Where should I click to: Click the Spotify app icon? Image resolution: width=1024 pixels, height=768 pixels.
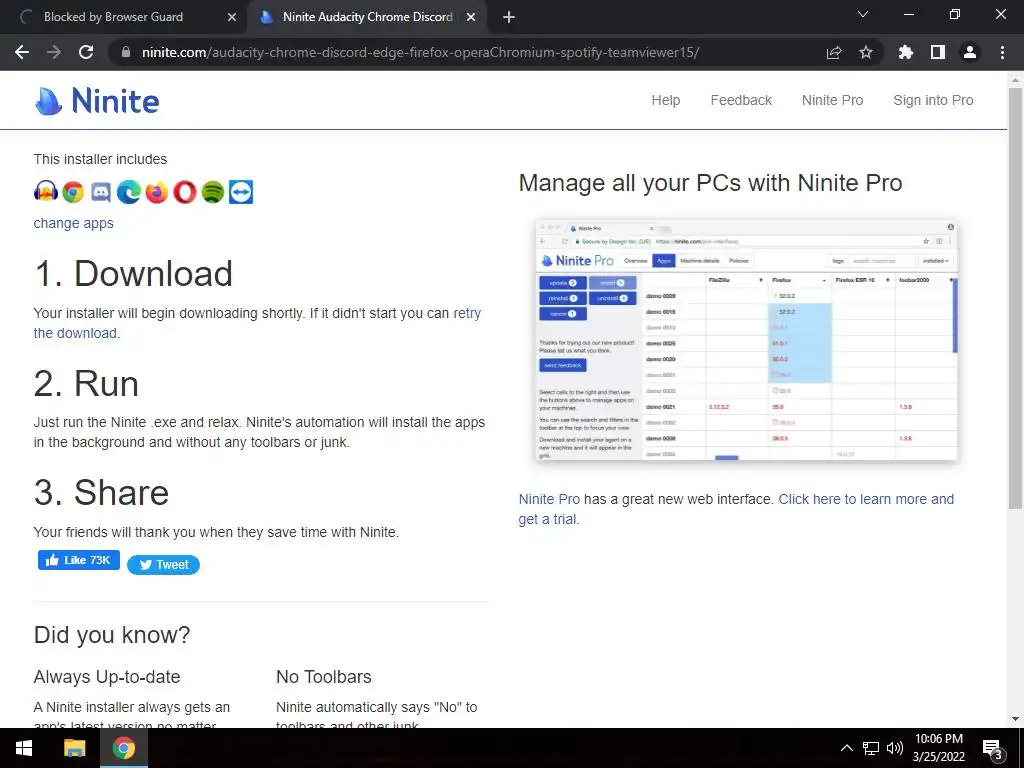point(213,192)
